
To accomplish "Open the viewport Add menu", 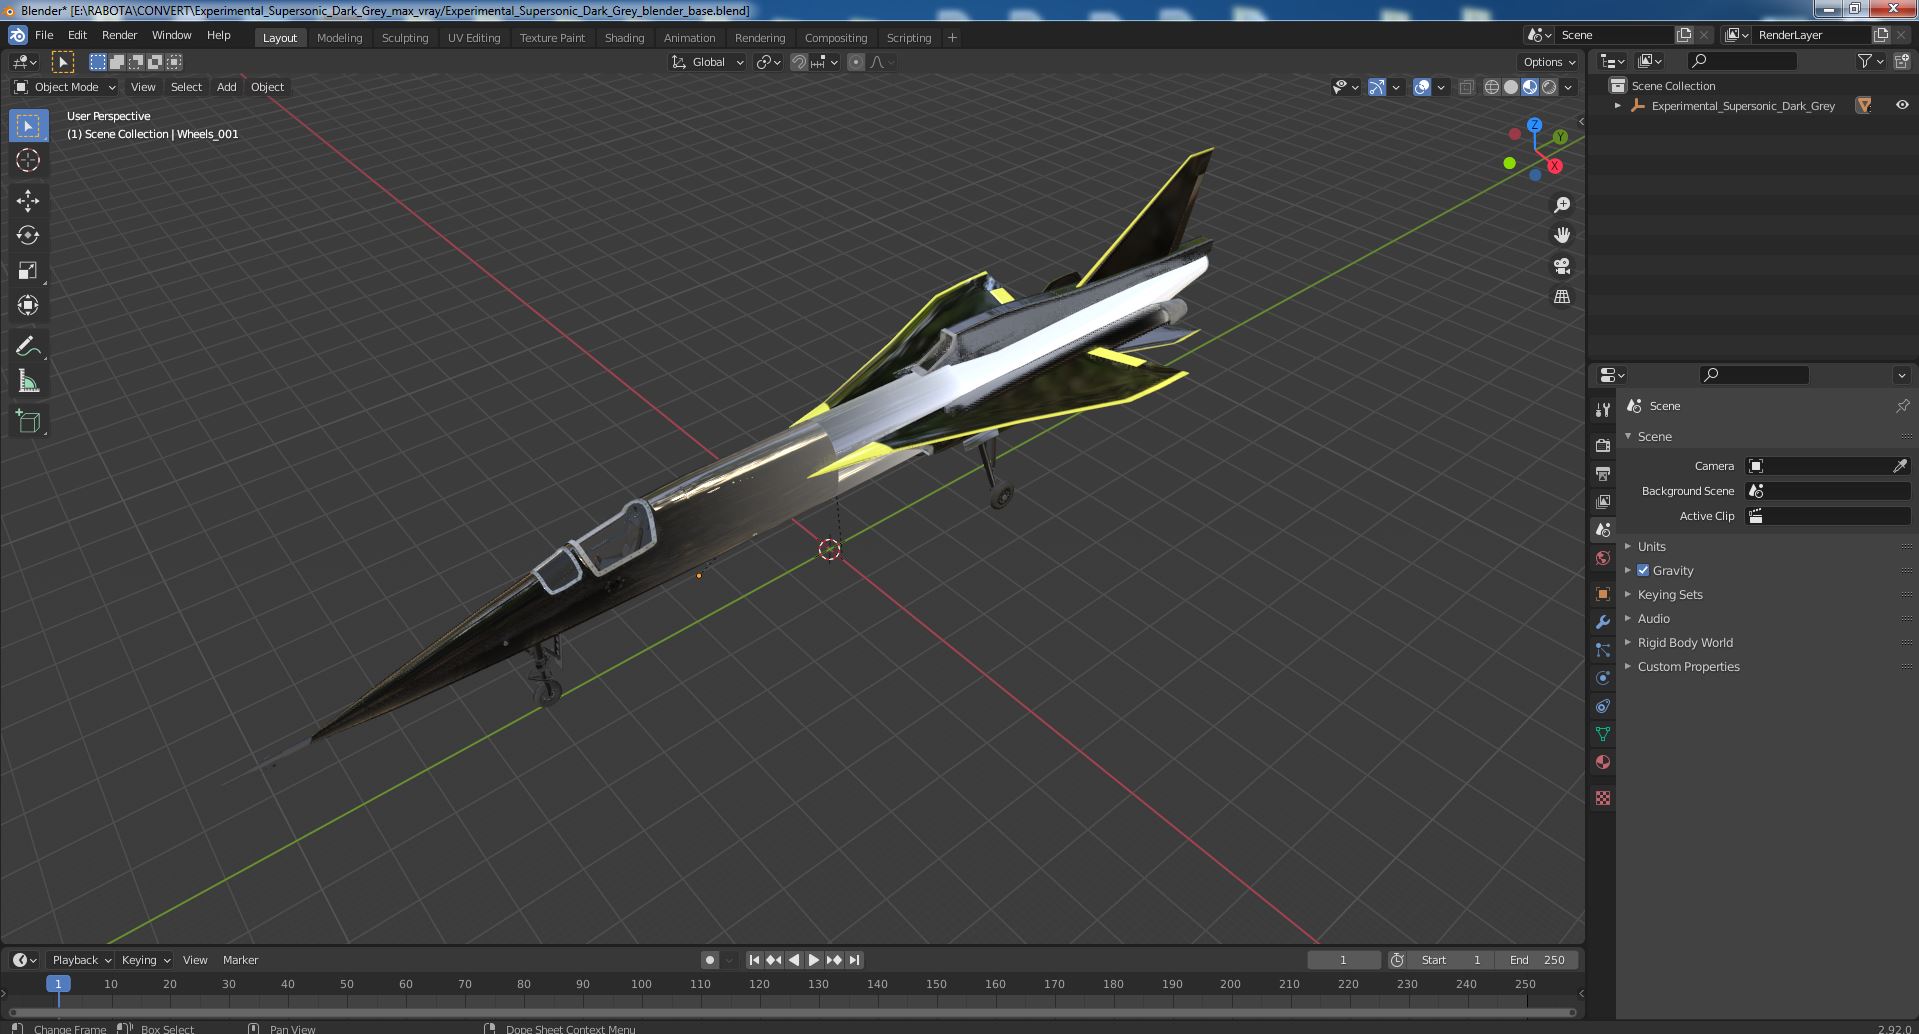I will click(x=227, y=87).
